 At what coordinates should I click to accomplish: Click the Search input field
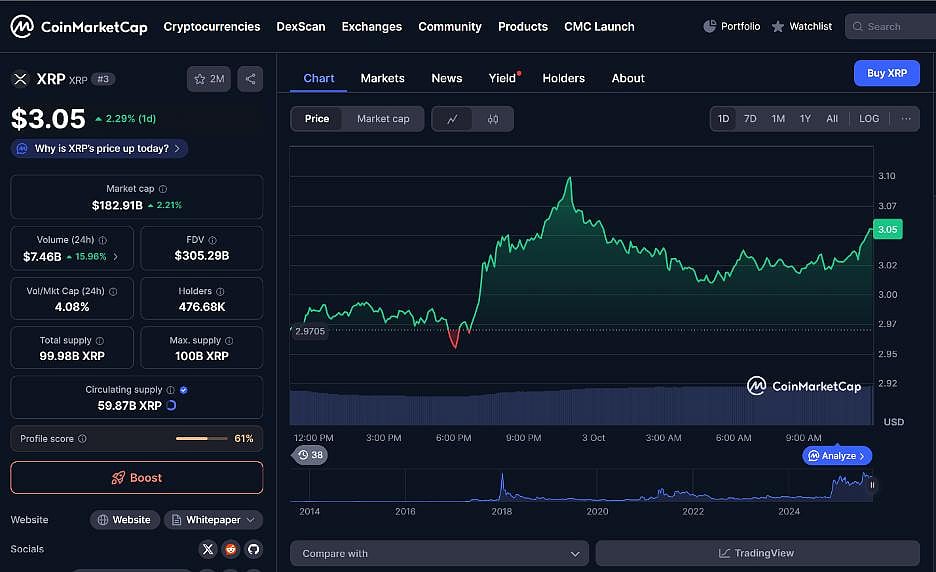890,27
